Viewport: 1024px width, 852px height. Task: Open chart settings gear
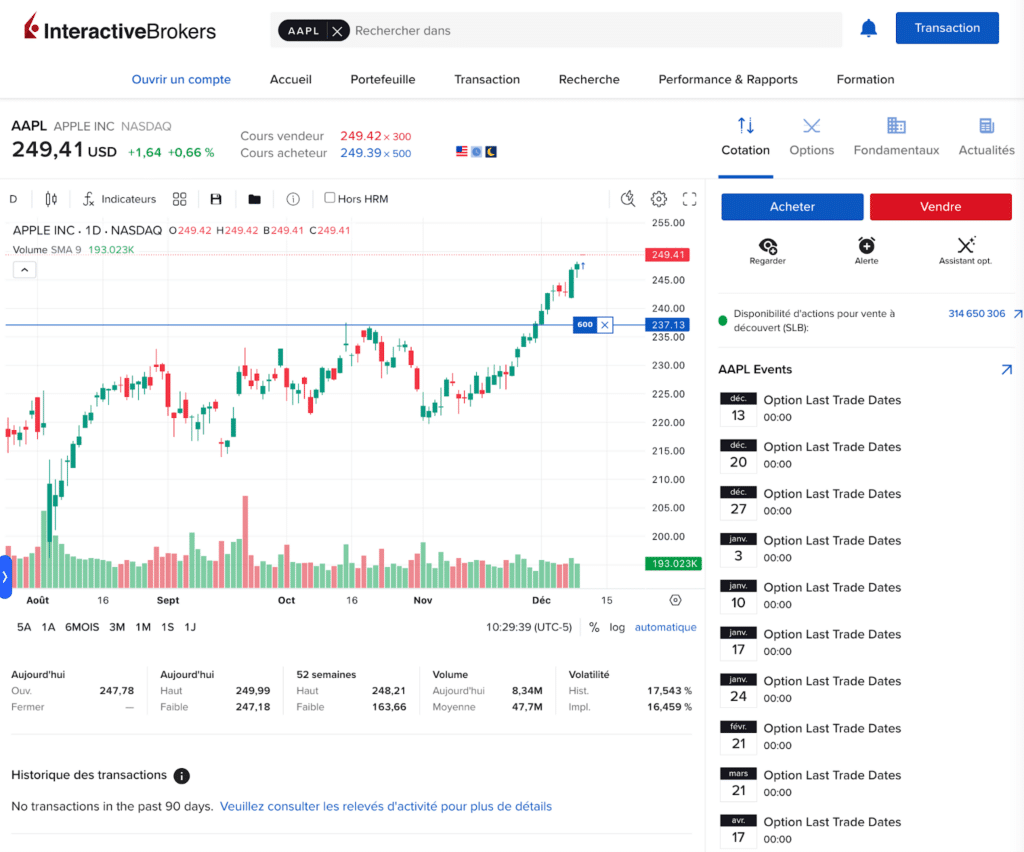pyautogui.click(x=659, y=199)
